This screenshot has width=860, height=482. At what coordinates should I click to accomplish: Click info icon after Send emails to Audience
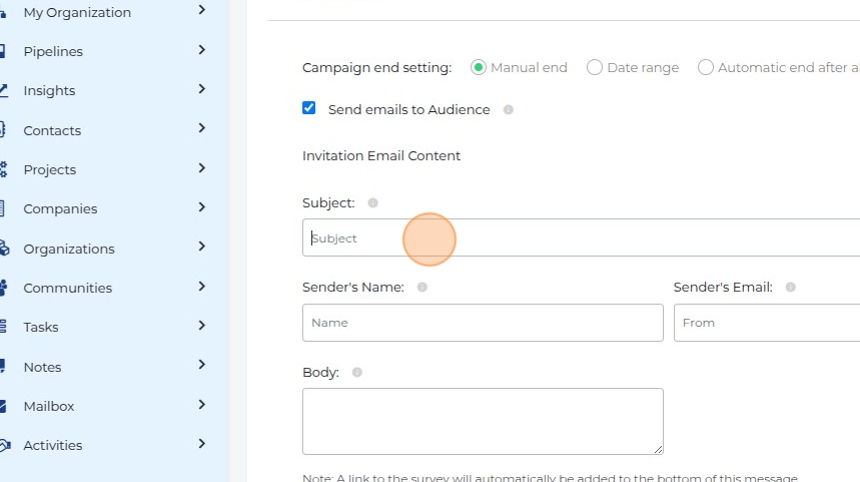[x=508, y=110]
